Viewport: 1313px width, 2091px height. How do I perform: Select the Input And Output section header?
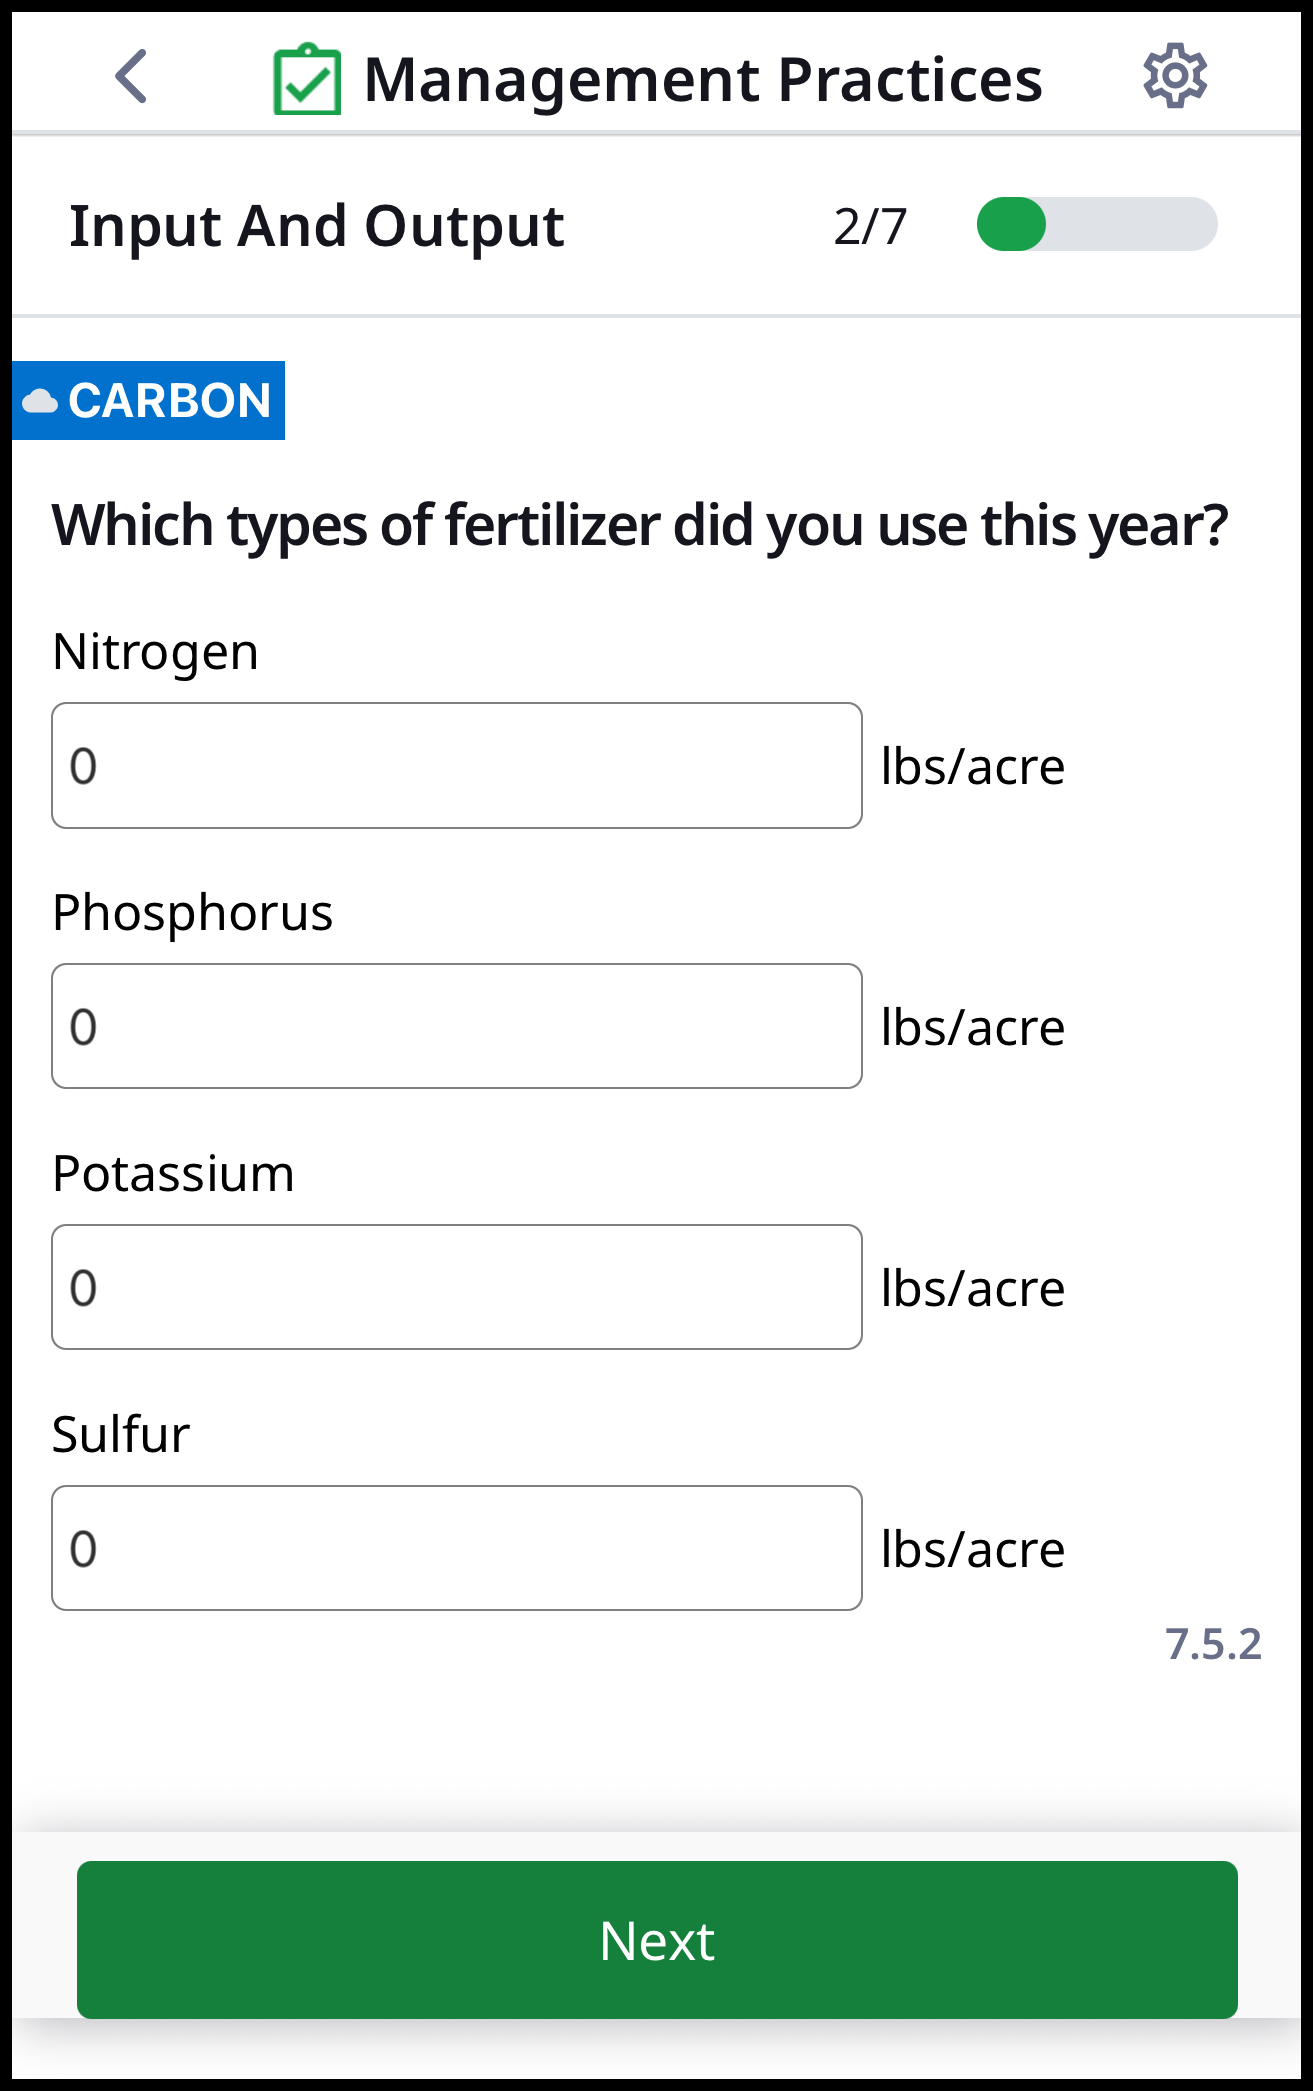[x=317, y=226]
